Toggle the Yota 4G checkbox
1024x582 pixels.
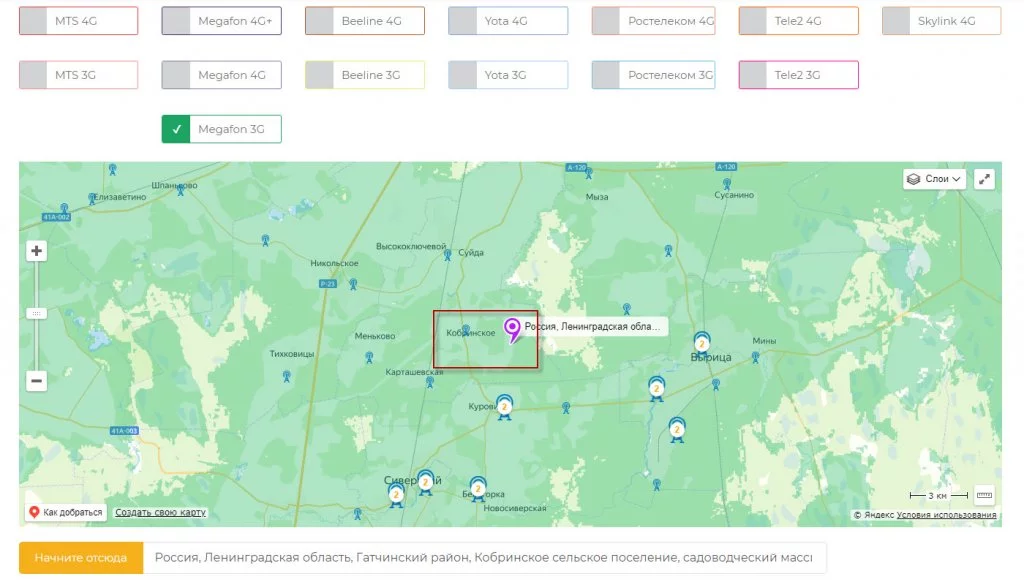pyautogui.click(x=462, y=21)
